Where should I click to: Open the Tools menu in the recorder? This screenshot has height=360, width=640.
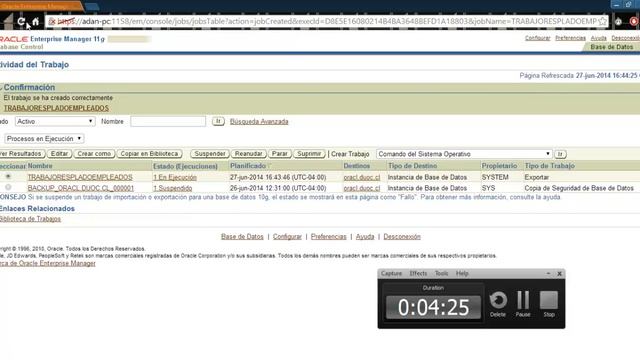pos(441,273)
